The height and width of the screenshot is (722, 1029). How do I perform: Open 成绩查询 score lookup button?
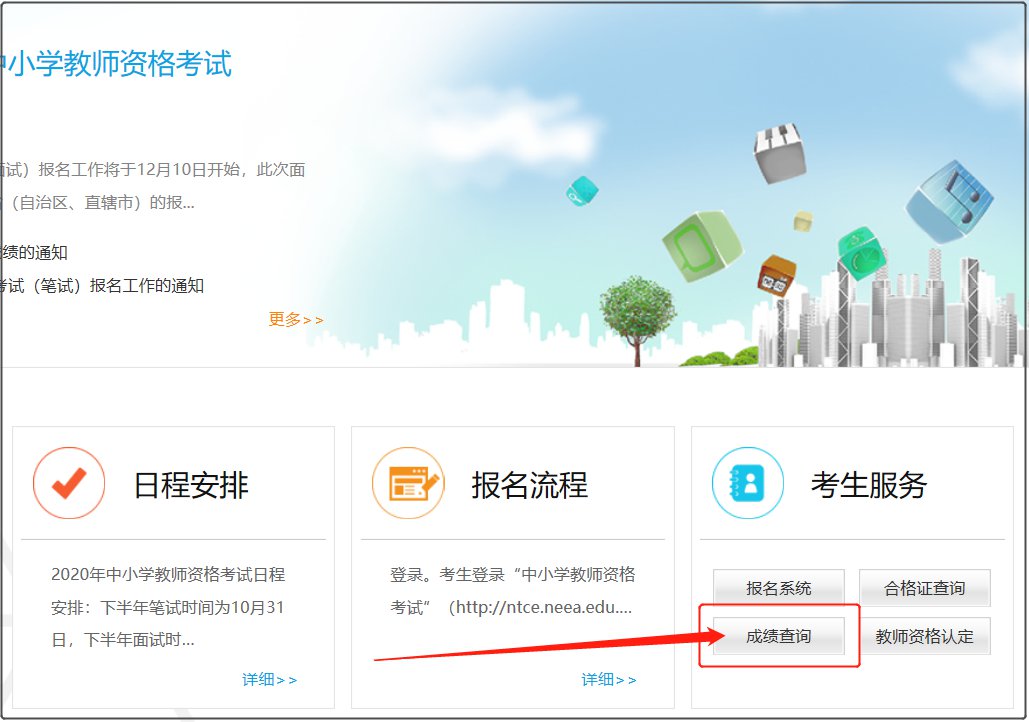778,636
